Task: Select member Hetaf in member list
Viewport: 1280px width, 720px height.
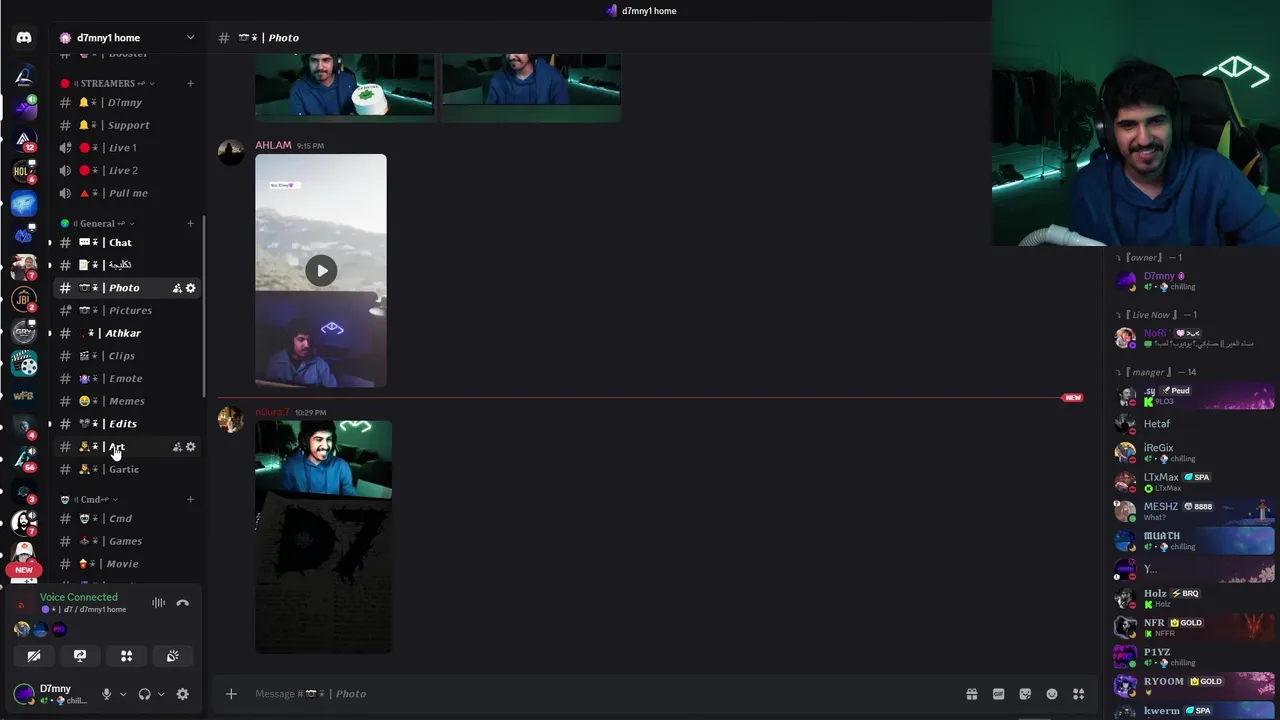Action: pyautogui.click(x=1195, y=424)
